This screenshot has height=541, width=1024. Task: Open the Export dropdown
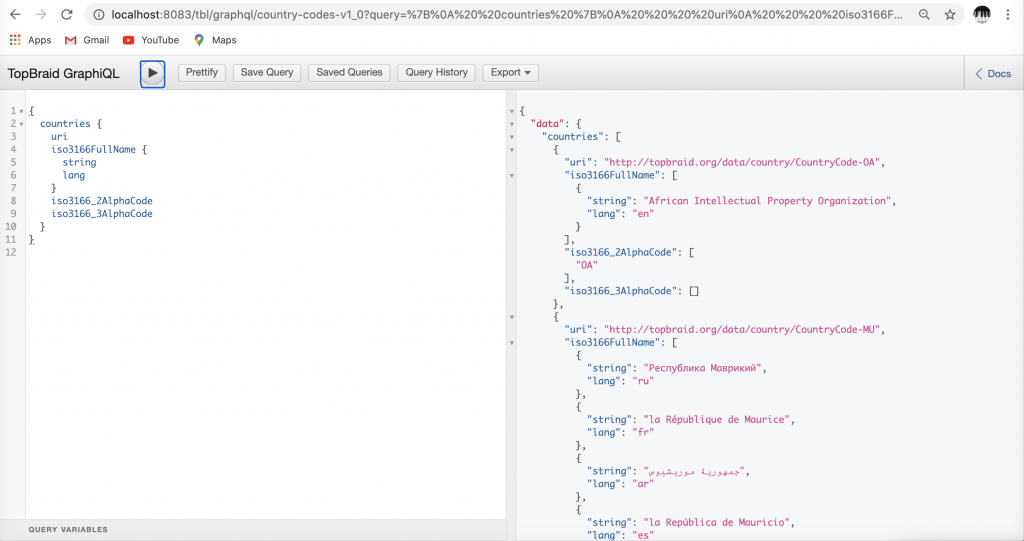[x=511, y=73]
